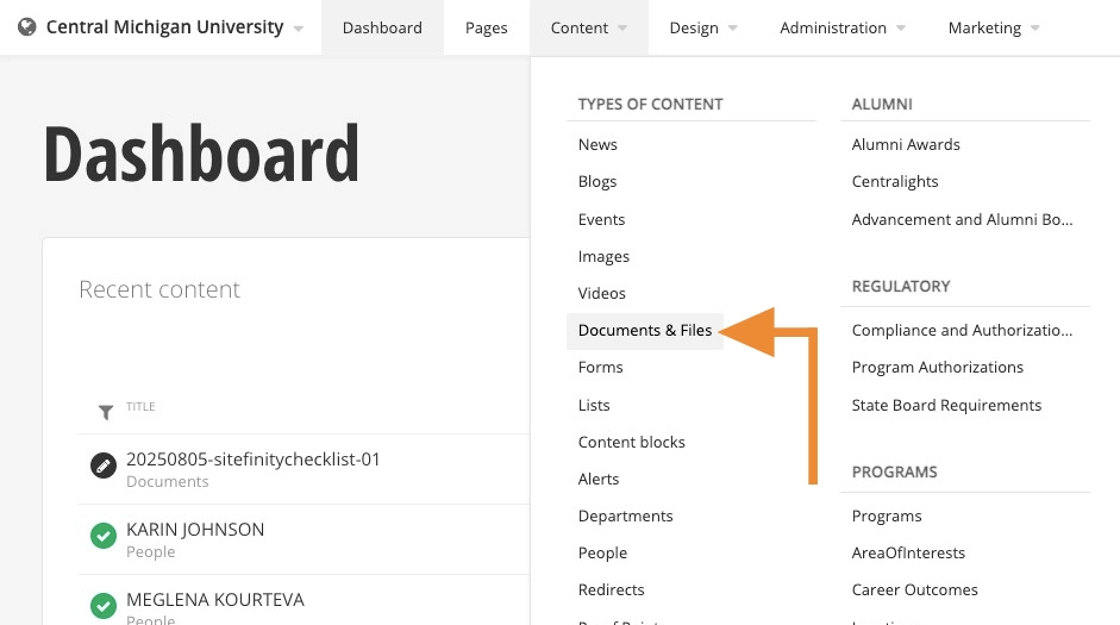Click the REGULATORY section heading

click(x=901, y=286)
